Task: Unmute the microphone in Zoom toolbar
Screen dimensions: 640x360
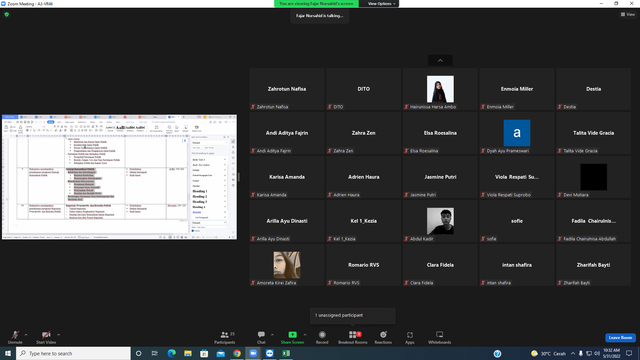Action: pyautogui.click(x=15, y=337)
